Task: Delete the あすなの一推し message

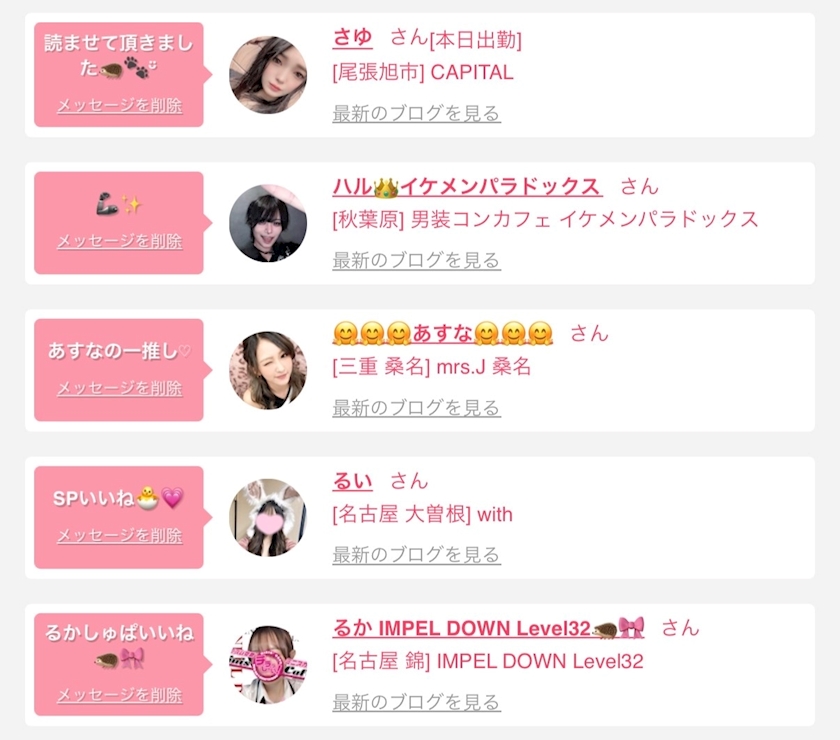Action: (x=119, y=388)
